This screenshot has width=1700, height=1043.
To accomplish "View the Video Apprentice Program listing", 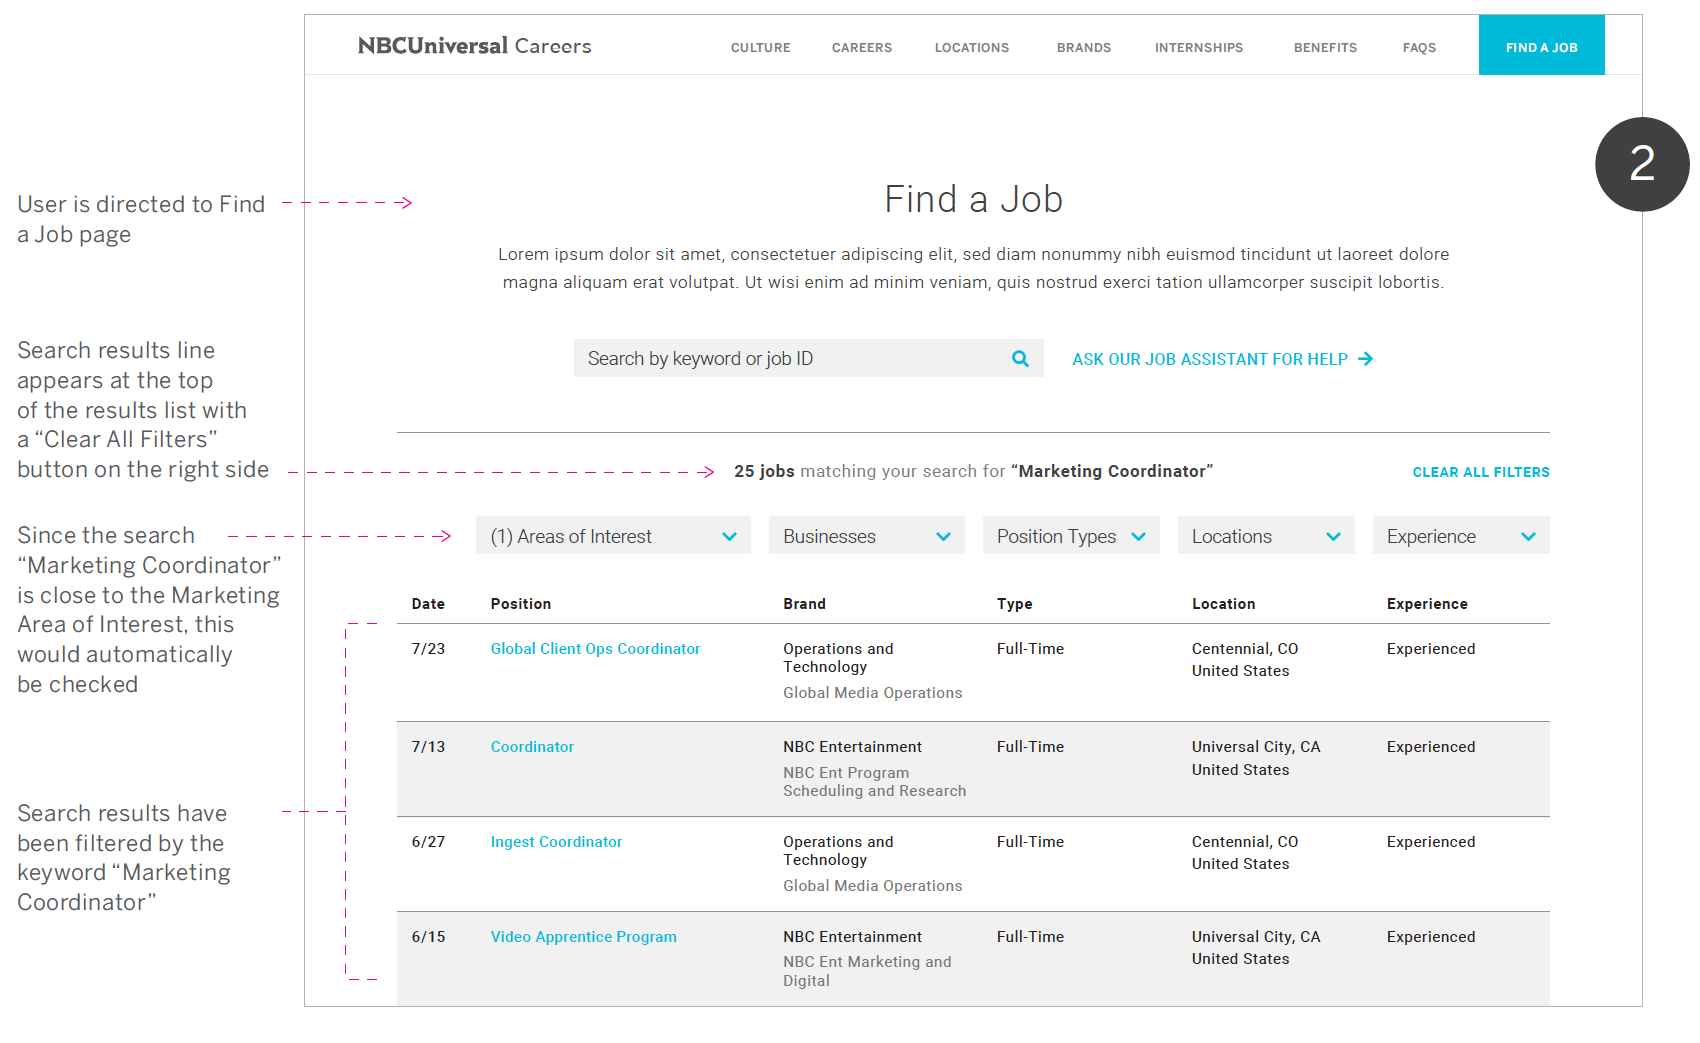I will (583, 937).
